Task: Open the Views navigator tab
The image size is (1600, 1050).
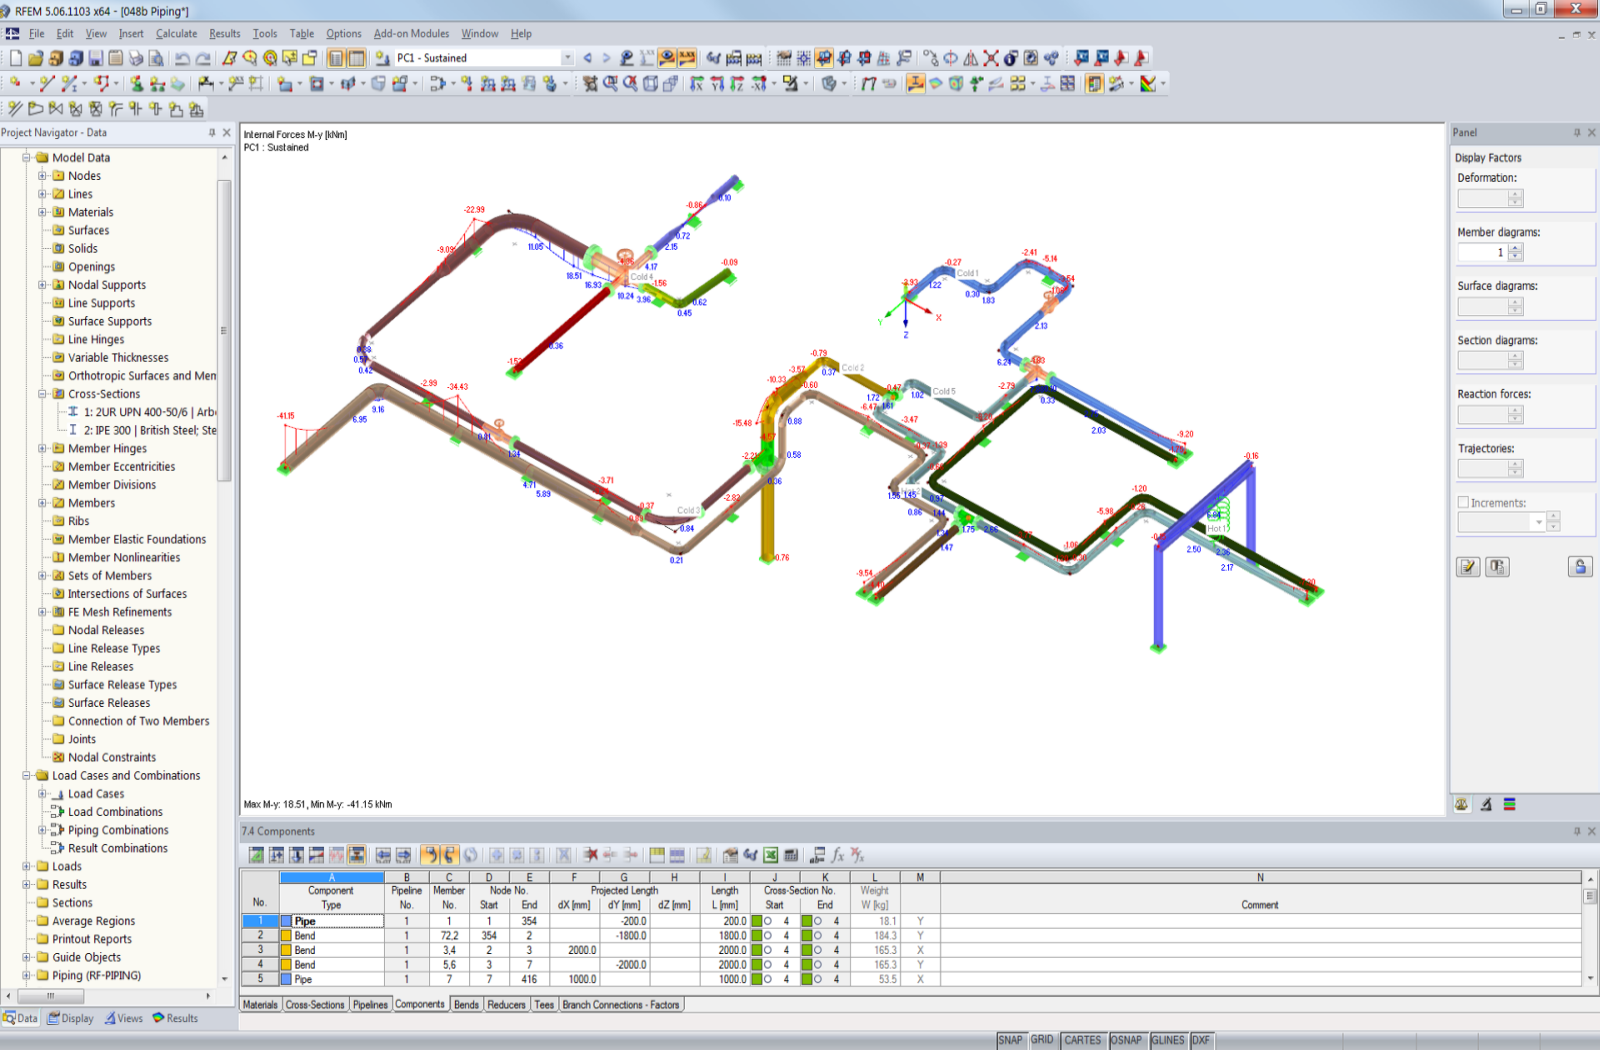Action: (x=124, y=1019)
